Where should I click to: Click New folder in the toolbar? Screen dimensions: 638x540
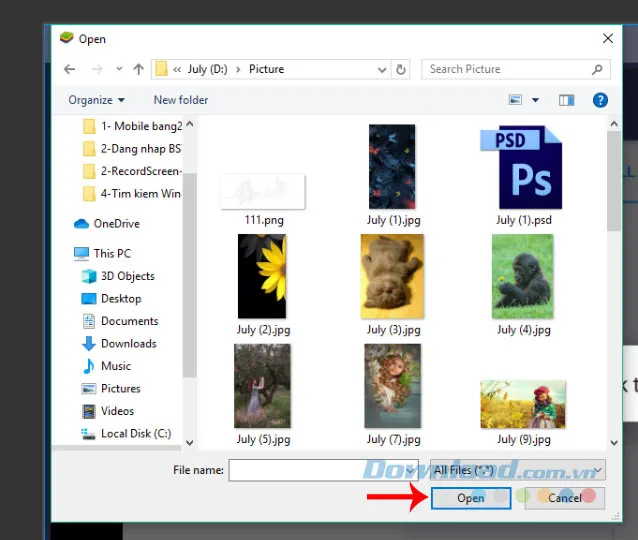point(181,100)
